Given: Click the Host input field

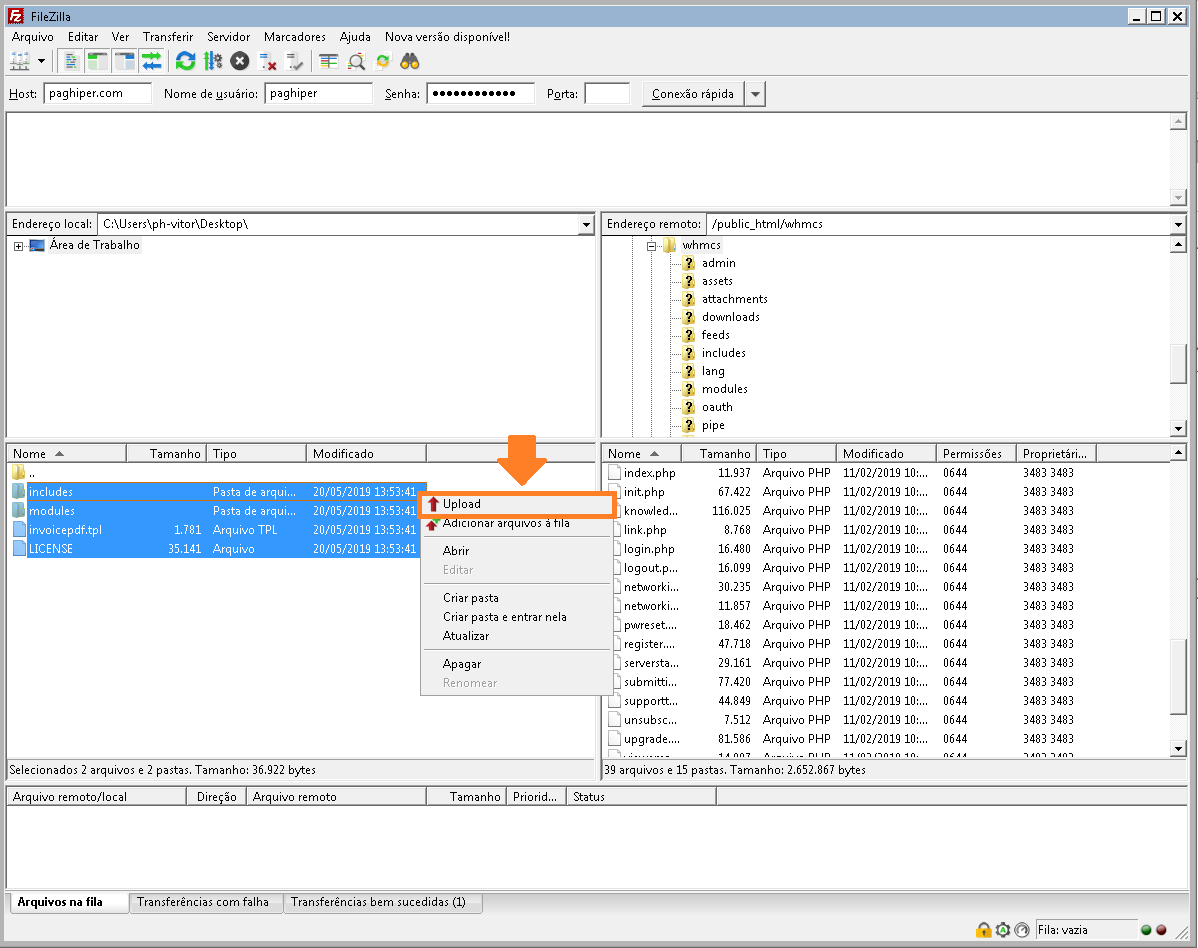Looking at the screenshot, I should click(x=98, y=93).
